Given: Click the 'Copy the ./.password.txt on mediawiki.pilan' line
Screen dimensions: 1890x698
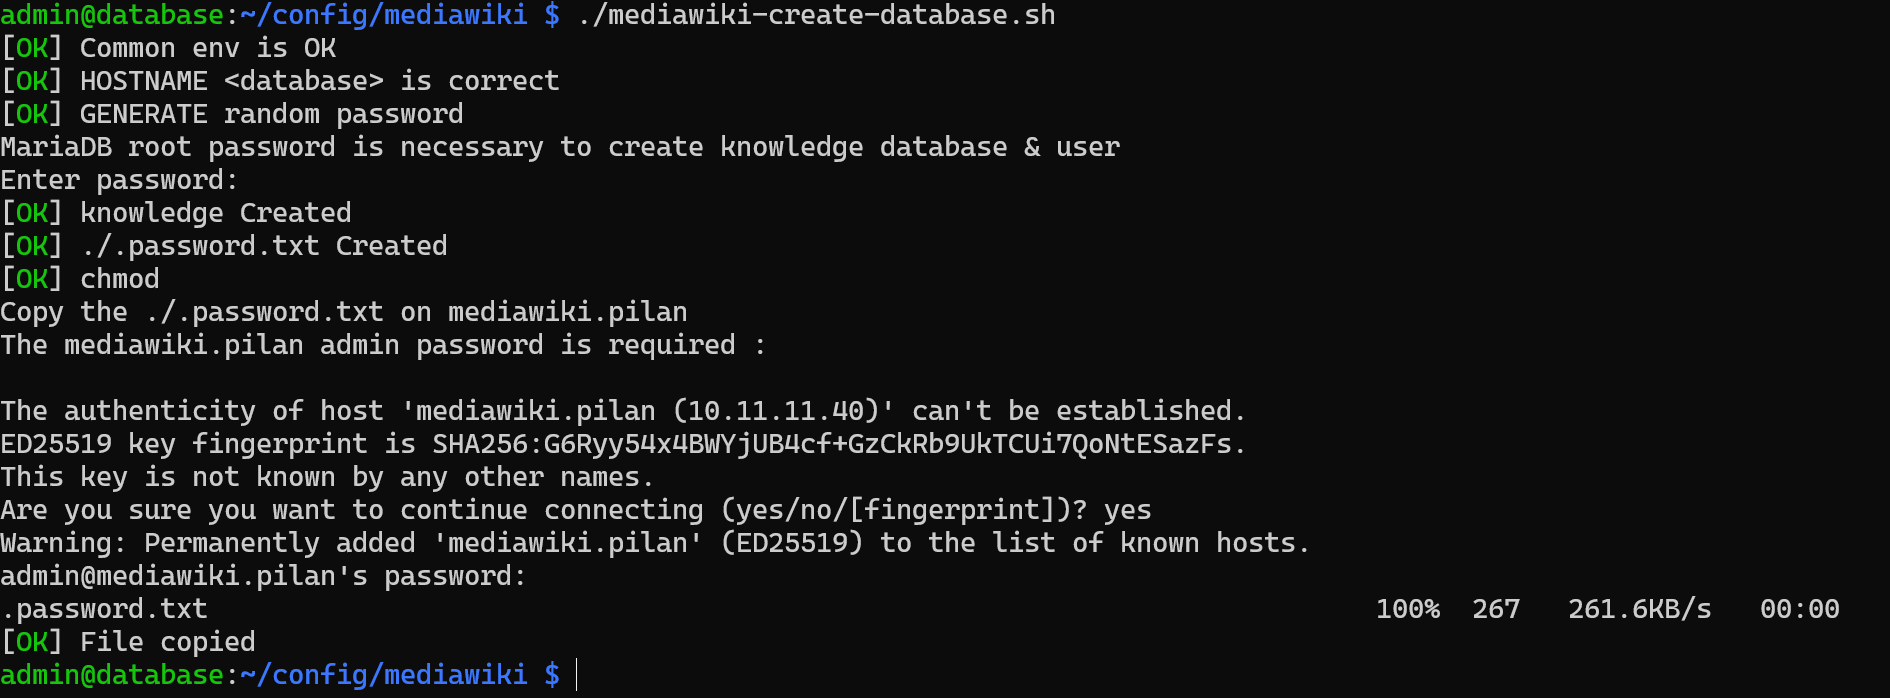Looking at the screenshot, I should [343, 312].
